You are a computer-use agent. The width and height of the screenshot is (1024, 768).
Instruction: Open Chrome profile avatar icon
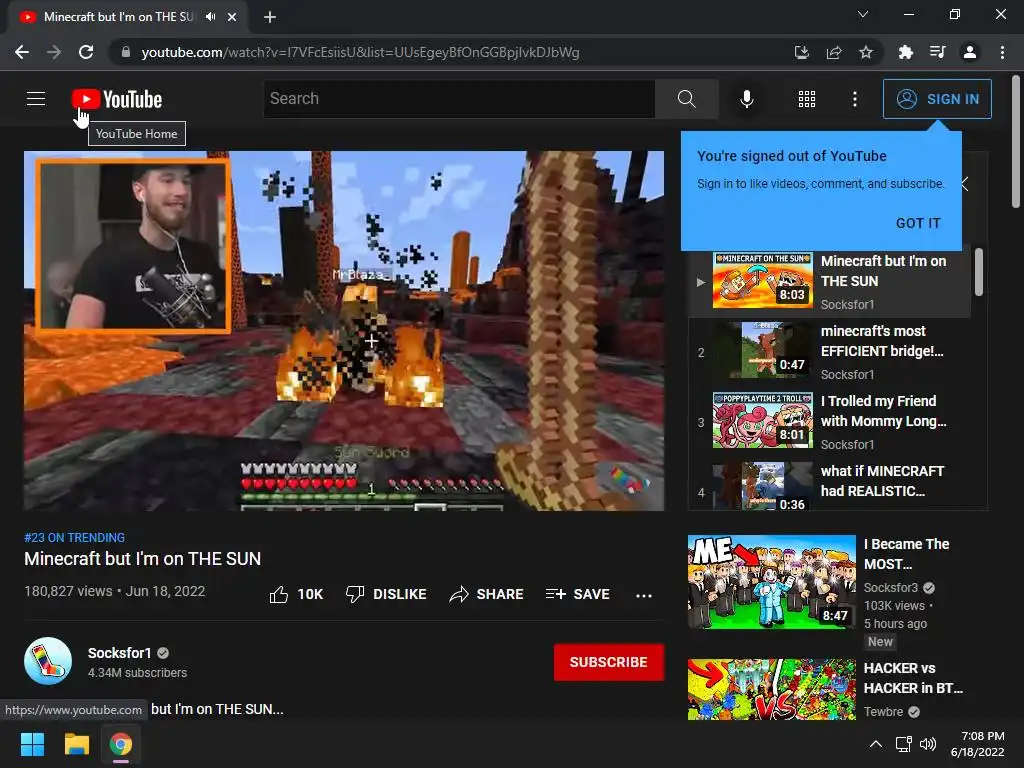click(x=970, y=52)
